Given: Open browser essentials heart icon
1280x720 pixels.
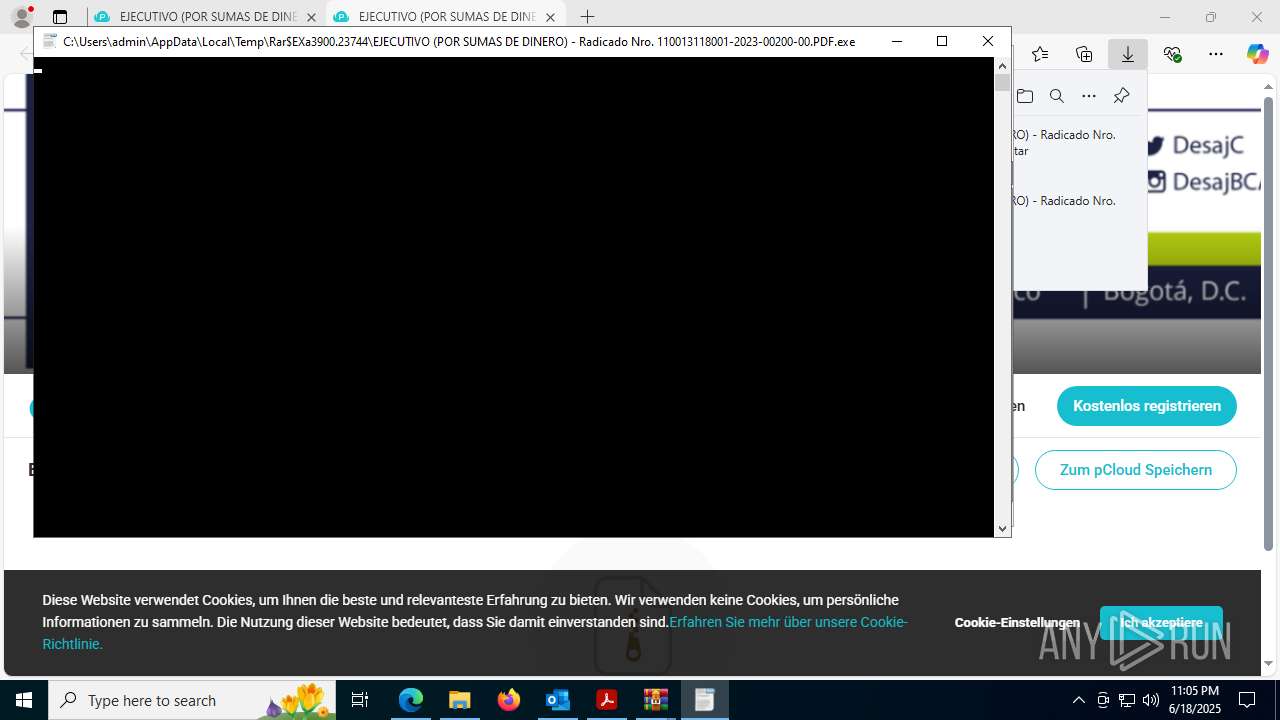Looking at the screenshot, I should pos(1172,54).
